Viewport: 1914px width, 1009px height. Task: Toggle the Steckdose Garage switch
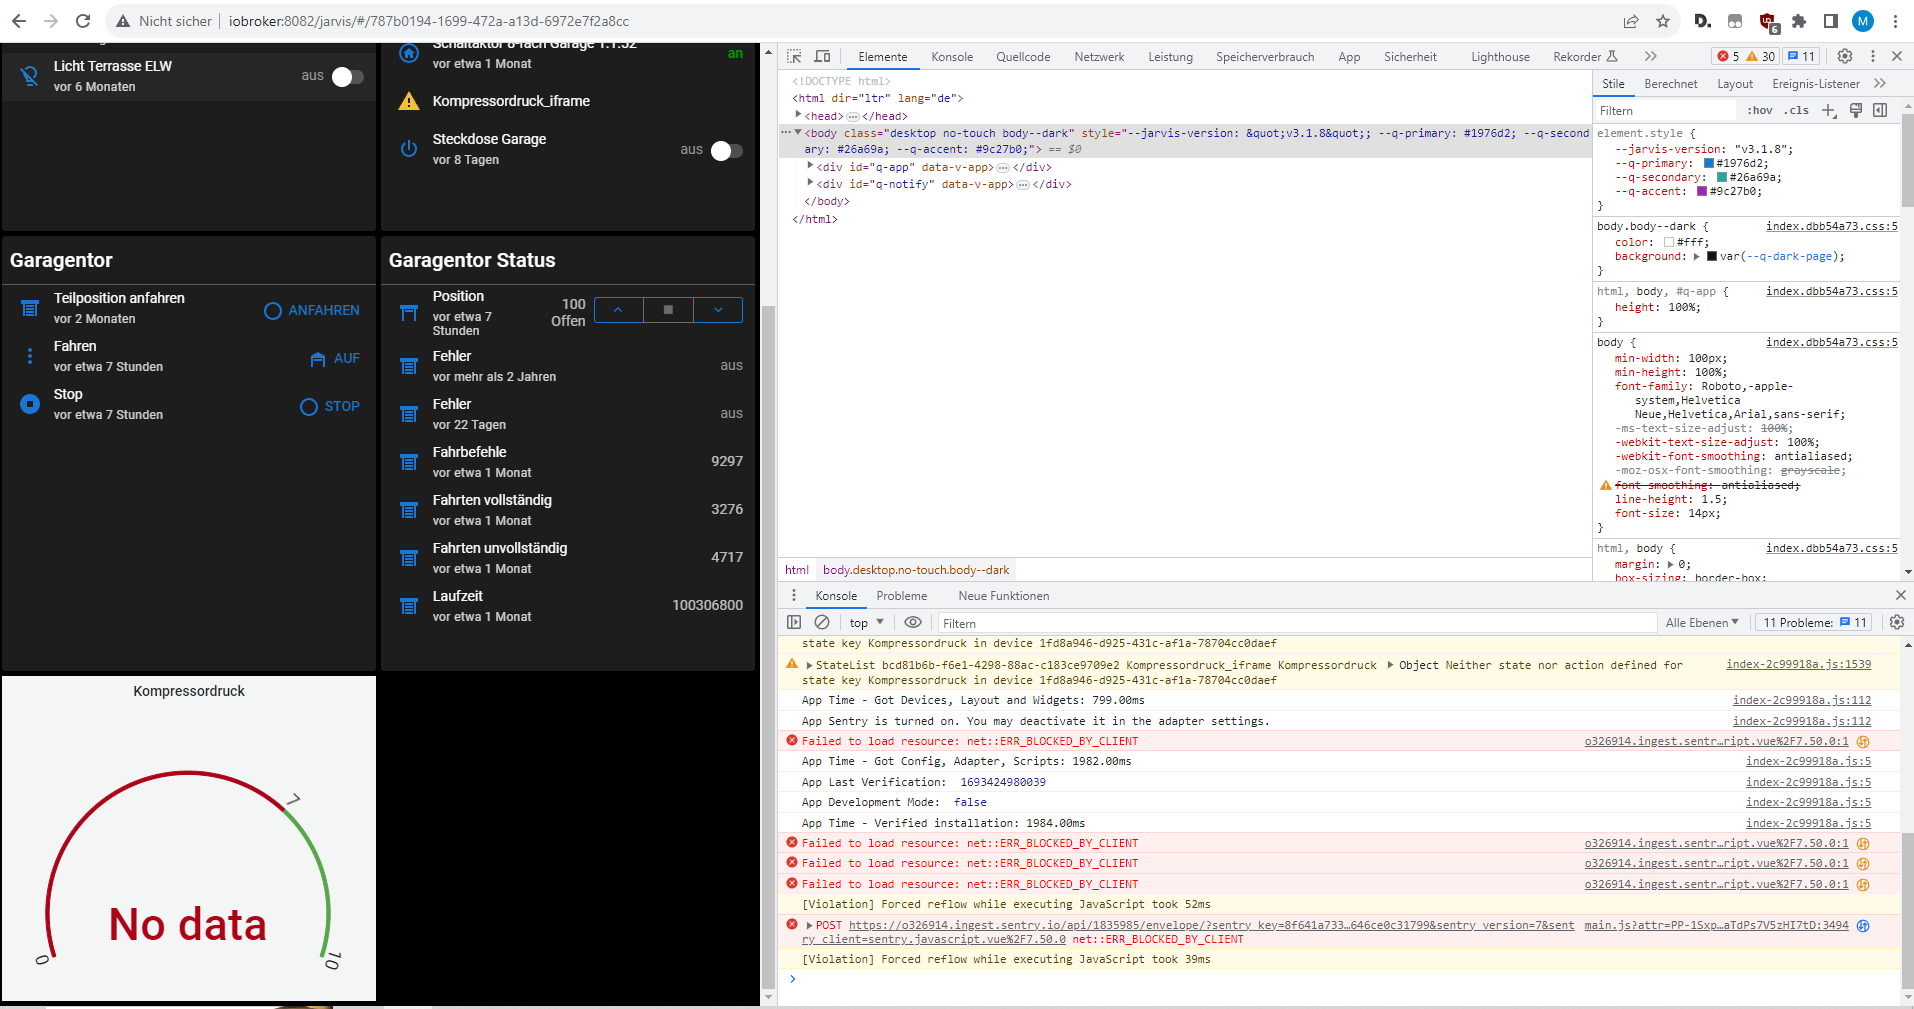point(726,151)
